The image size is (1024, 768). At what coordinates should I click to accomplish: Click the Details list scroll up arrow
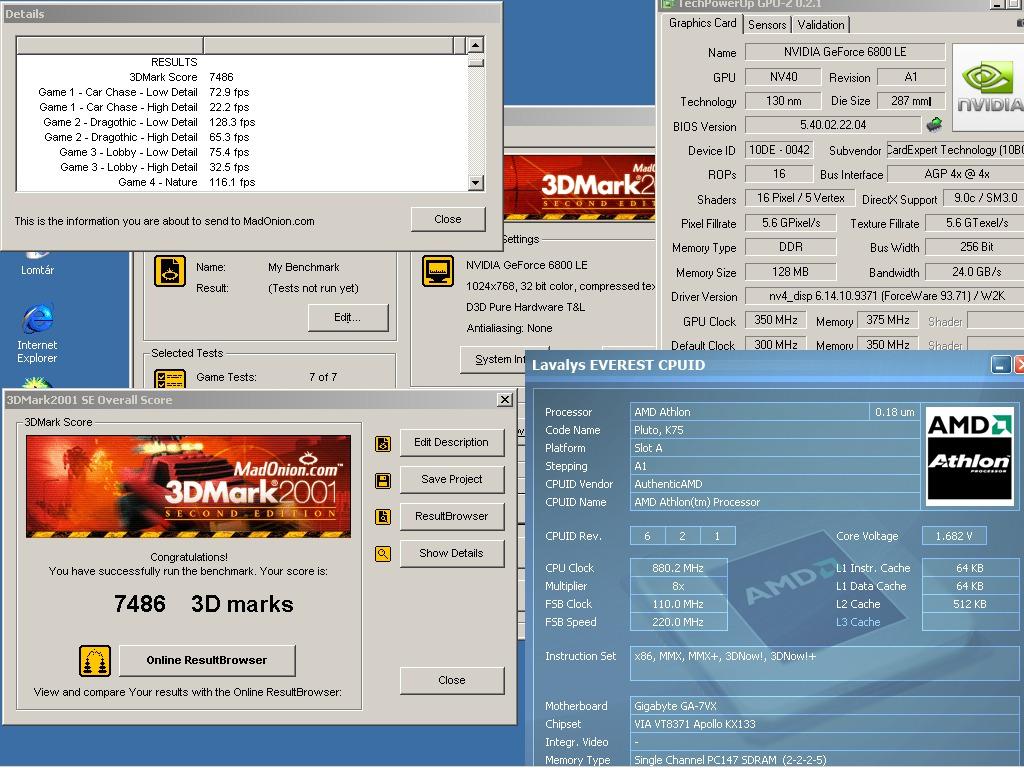tap(475, 45)
